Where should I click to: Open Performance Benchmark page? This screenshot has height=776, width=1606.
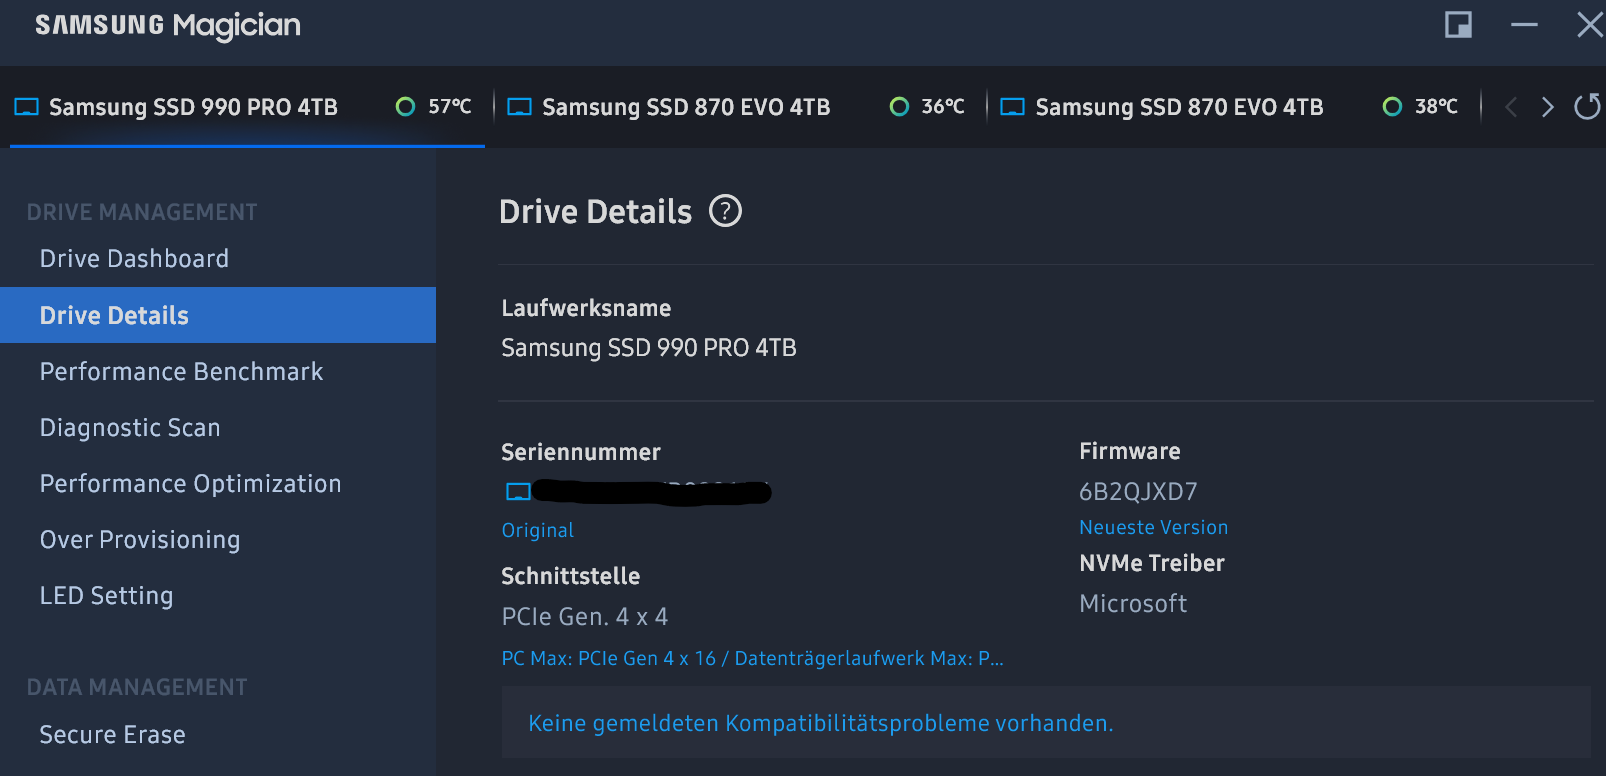click(218, 371)
